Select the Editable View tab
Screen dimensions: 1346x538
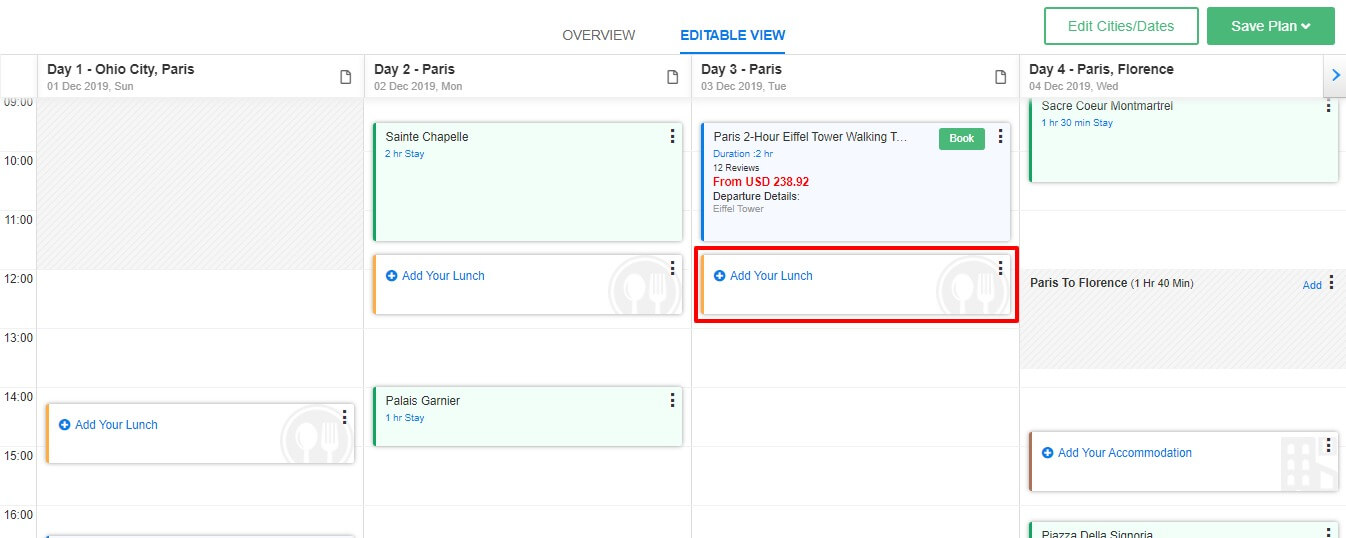pos(732,35)
